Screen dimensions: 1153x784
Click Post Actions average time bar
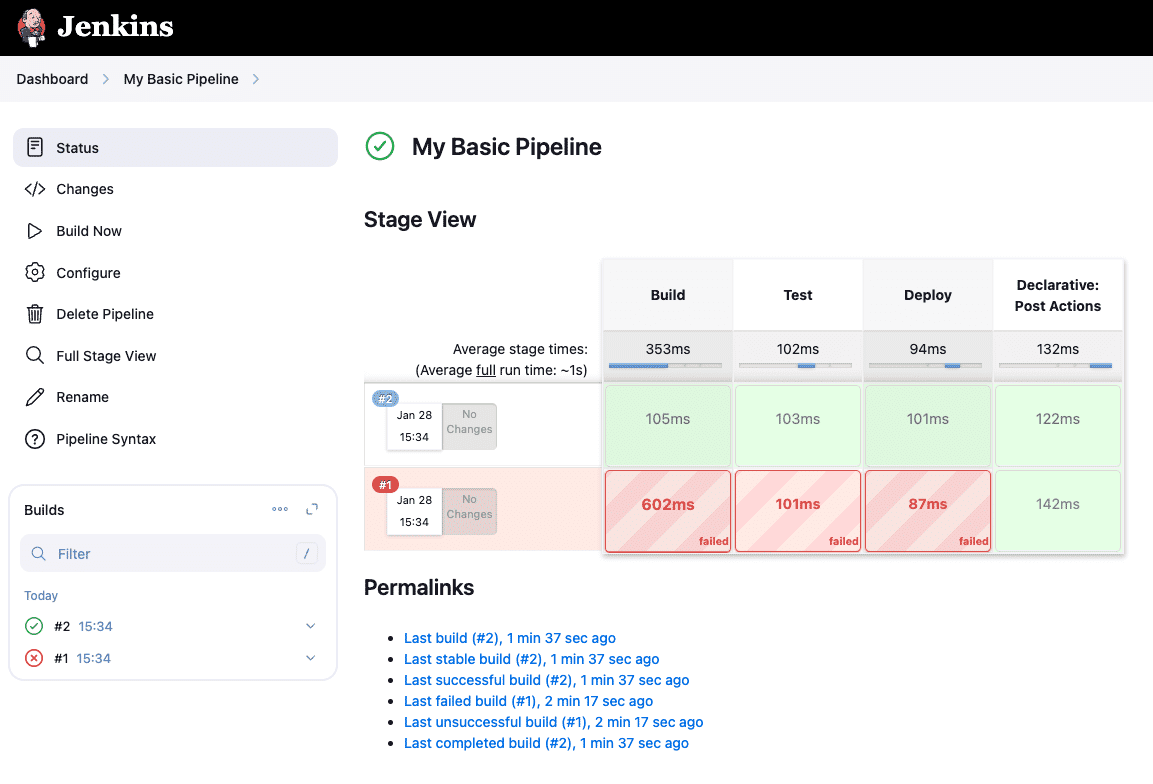pyautogui.click(x=1055, y=365)
